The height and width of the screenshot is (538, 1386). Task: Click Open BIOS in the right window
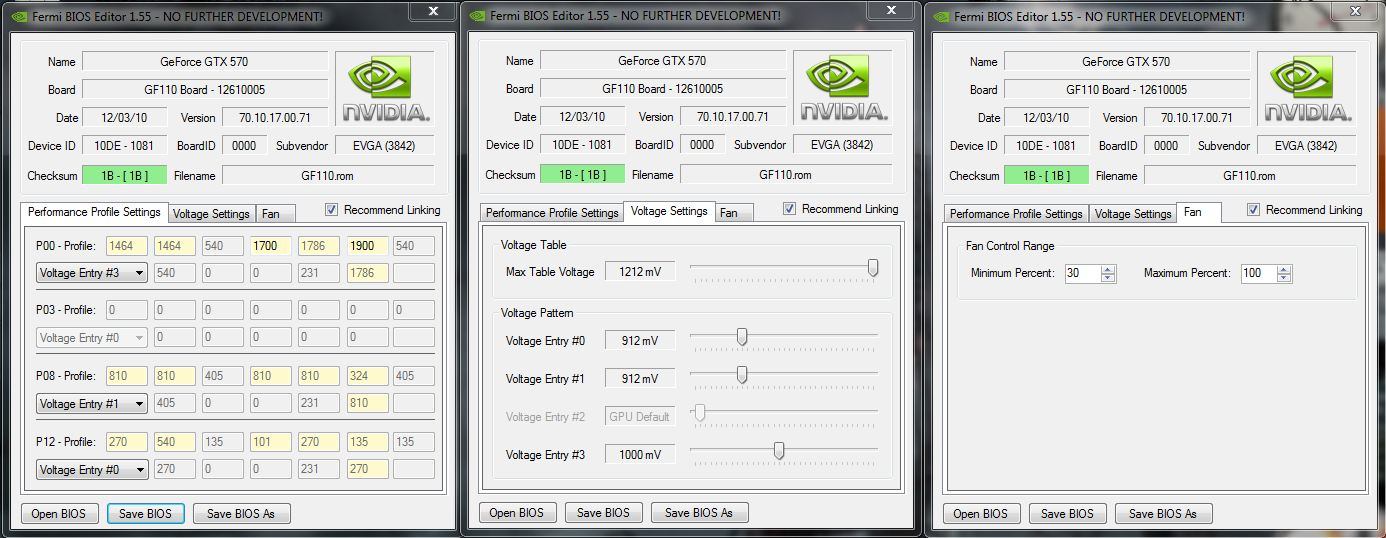coord(981,513)
